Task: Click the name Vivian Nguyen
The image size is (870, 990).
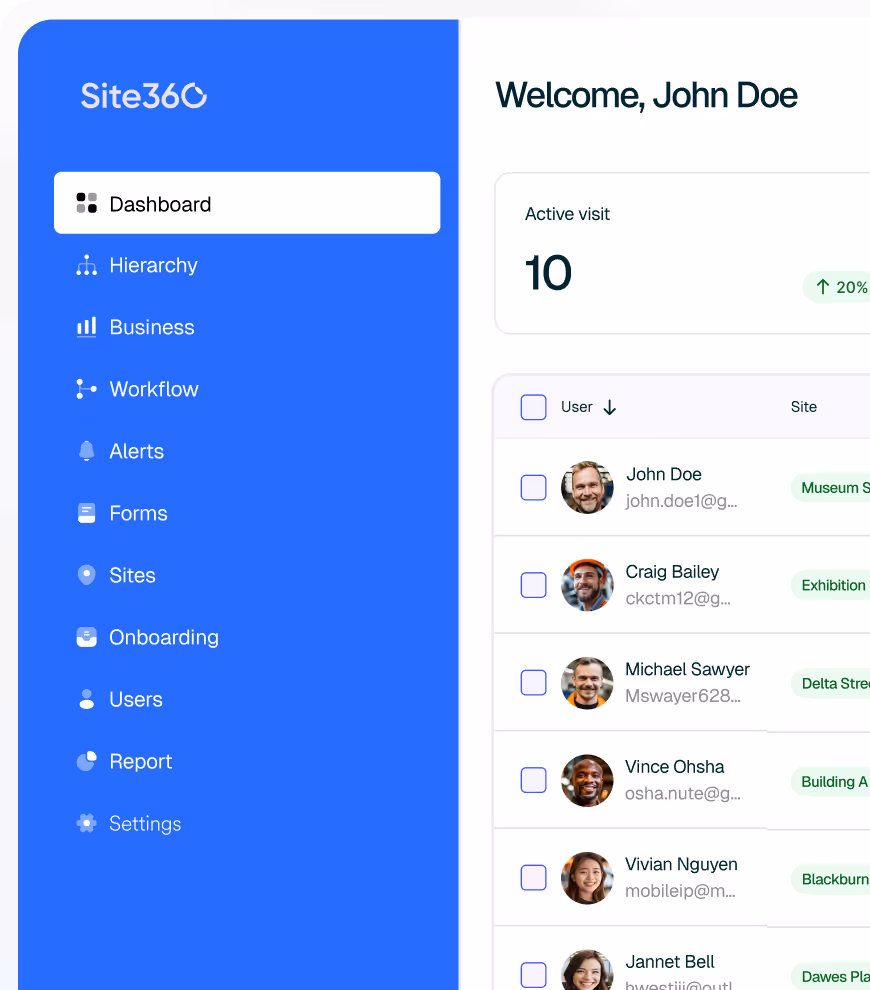Action: [681, 864]
